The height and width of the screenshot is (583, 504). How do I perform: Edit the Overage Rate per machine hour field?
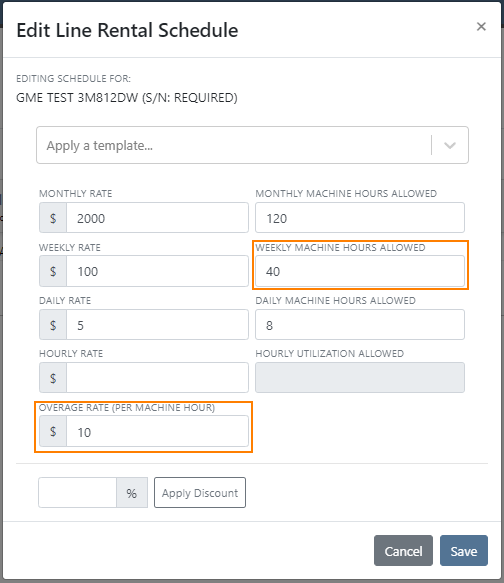157,431
